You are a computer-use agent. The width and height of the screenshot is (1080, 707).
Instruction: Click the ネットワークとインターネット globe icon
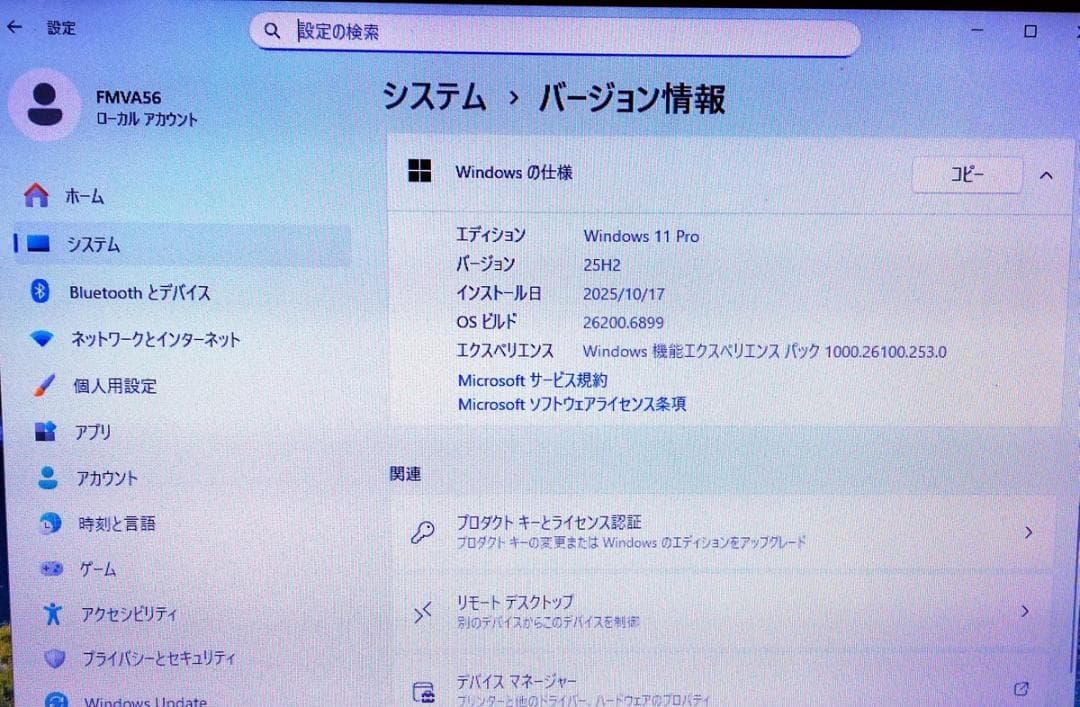(x=41, y=339)
